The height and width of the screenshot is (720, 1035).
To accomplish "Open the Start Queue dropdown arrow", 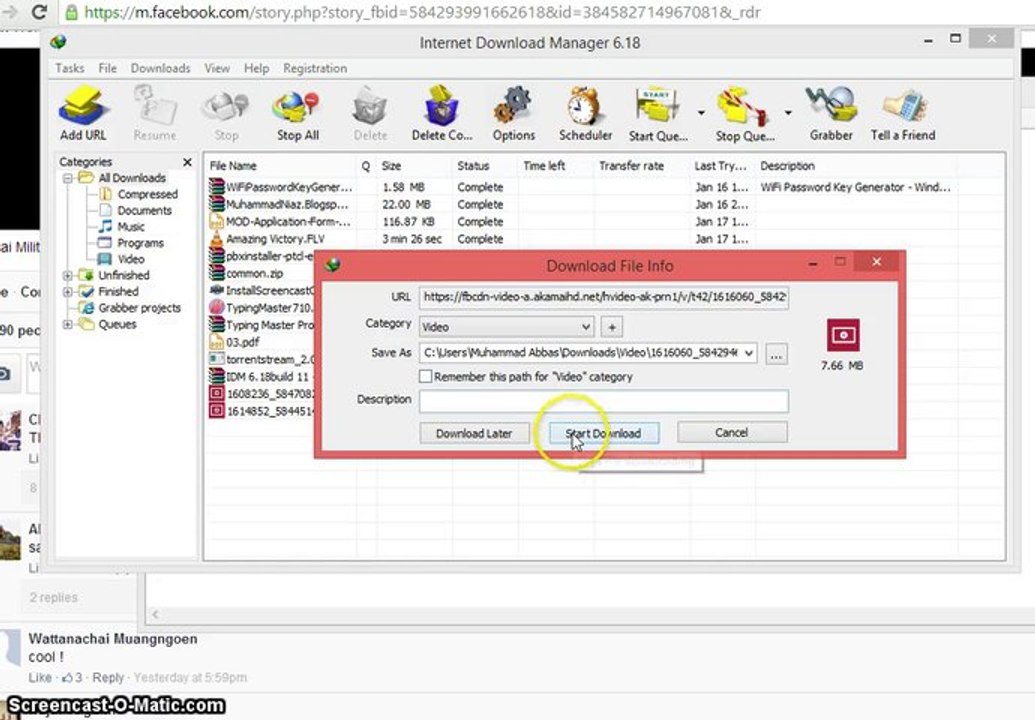I will [700, 113].
